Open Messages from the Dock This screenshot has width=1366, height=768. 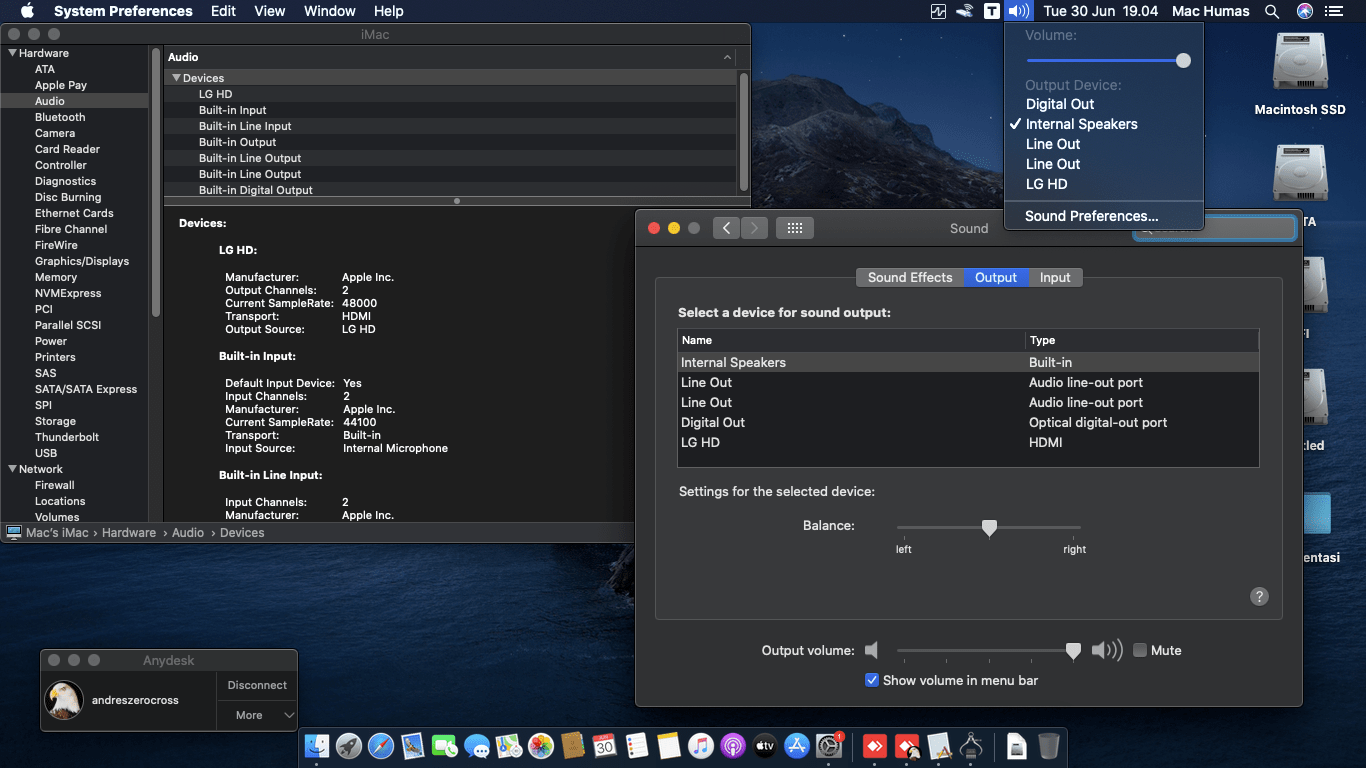tap(477, 745)
